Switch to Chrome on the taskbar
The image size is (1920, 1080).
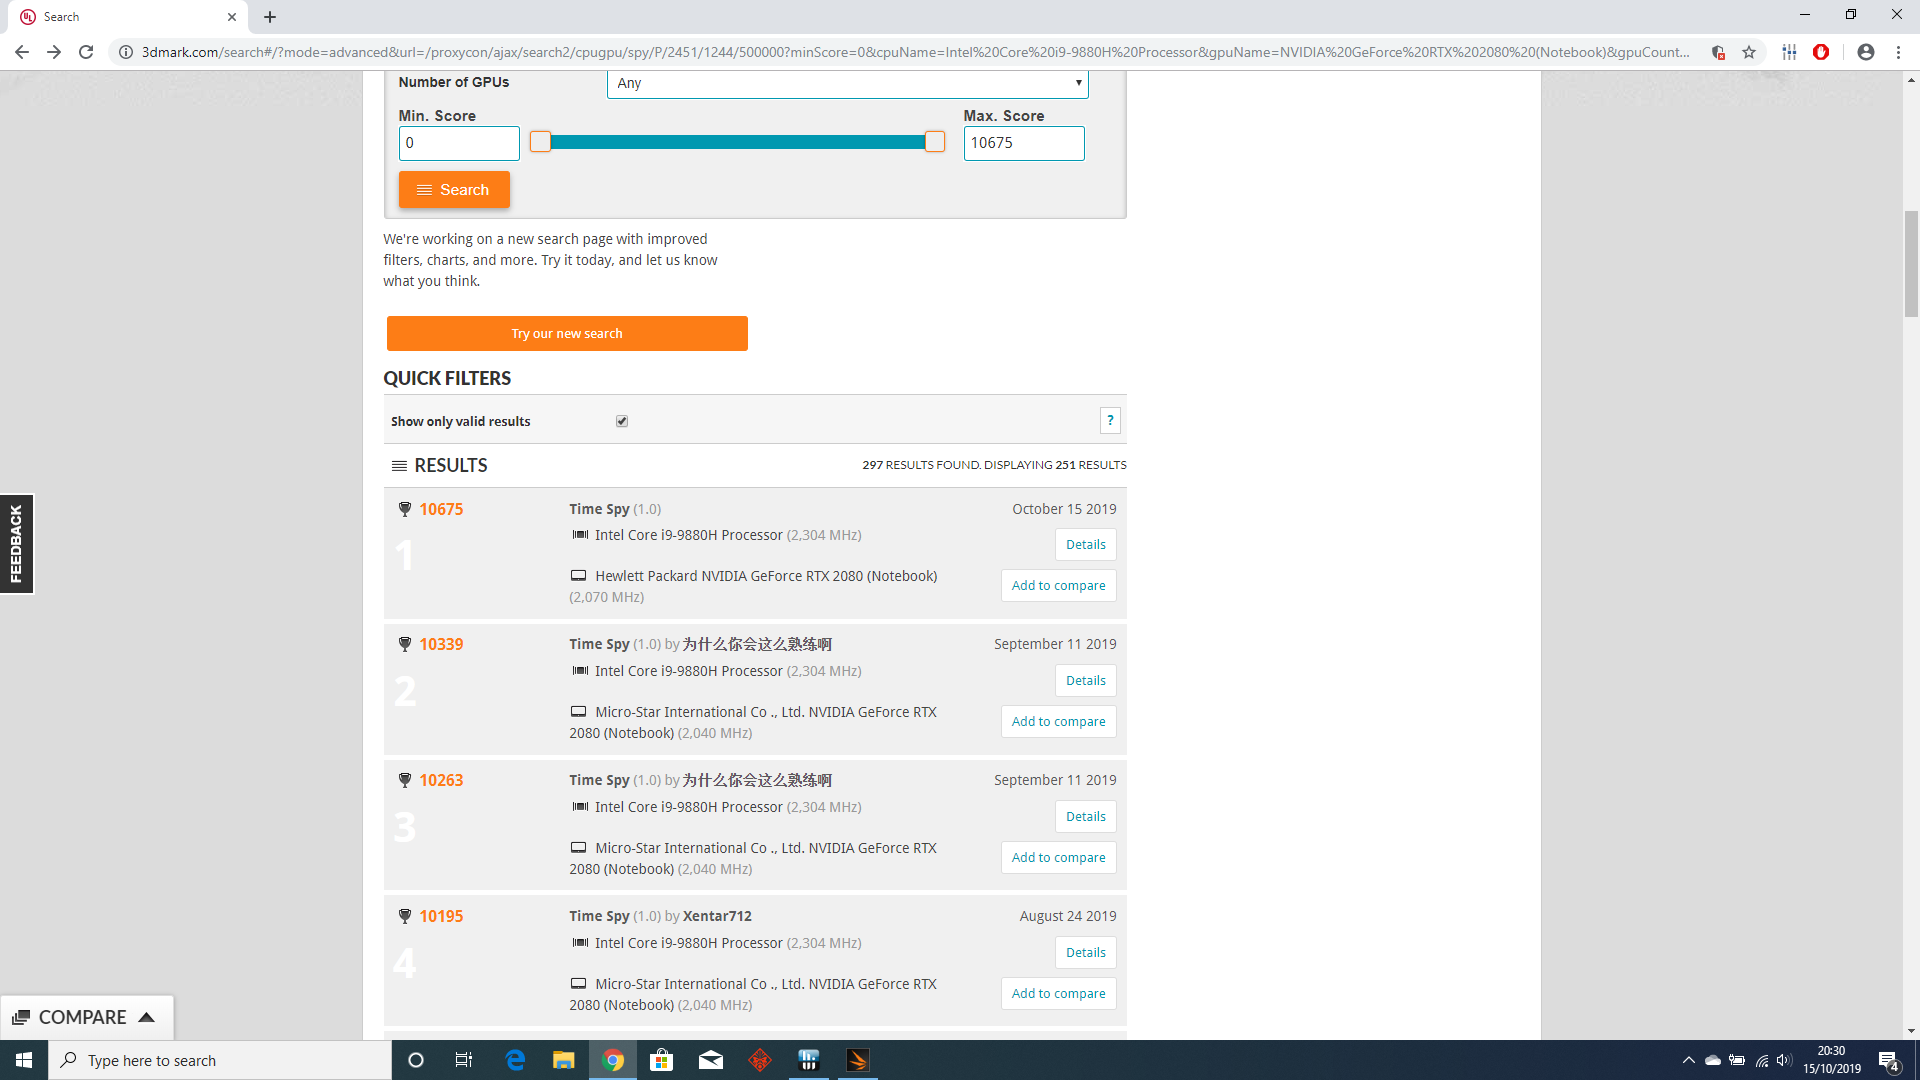pos(613,1060)
